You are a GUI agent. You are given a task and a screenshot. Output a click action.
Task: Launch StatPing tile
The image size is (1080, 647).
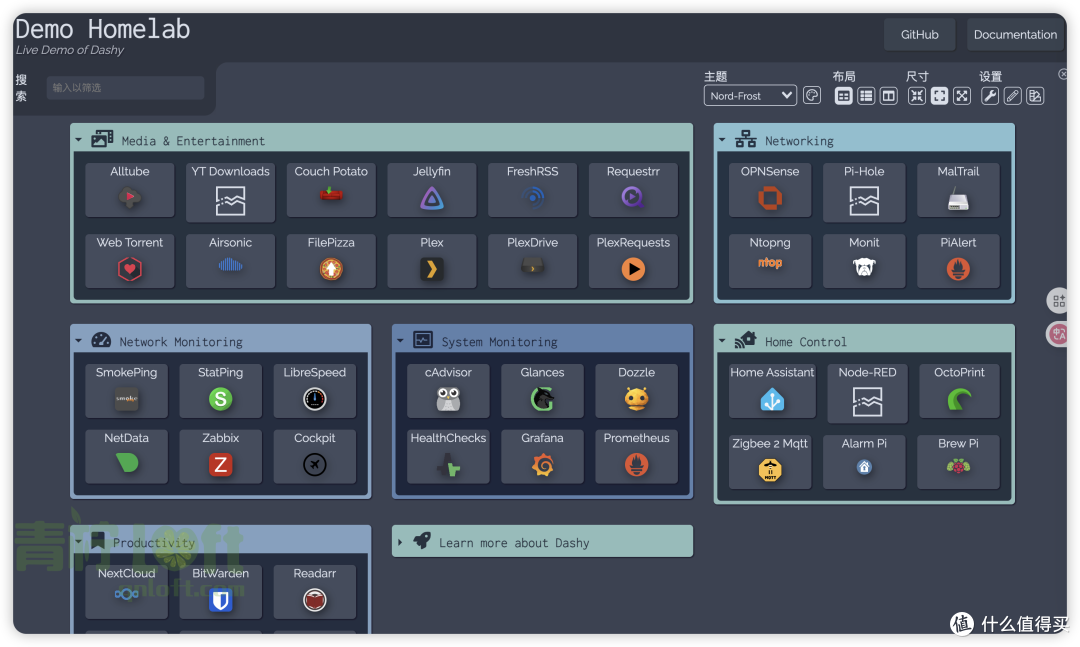(x=220, y=391)
